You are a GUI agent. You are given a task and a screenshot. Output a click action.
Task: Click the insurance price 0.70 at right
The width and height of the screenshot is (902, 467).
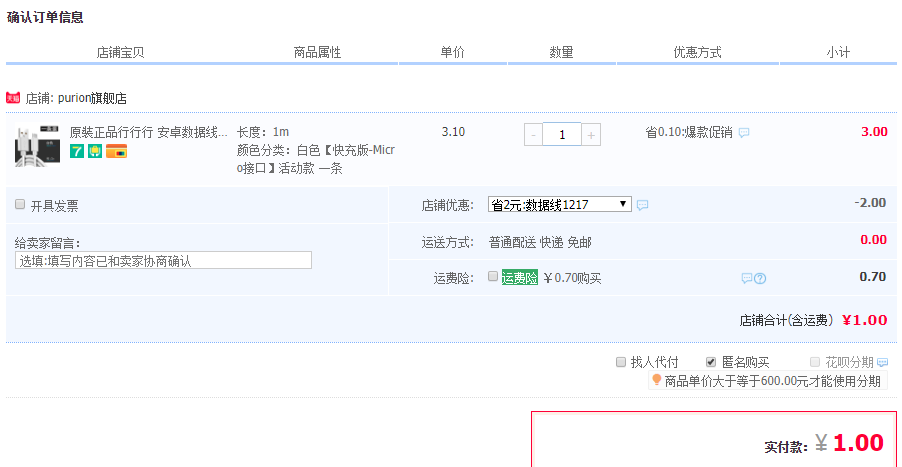pyautogui.click(x=873, y=277)
